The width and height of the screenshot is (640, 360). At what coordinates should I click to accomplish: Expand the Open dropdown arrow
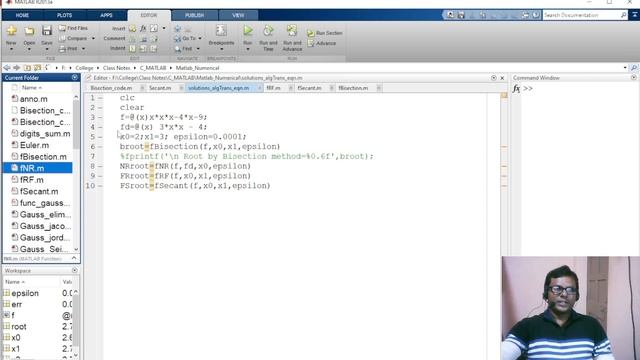coord(29,49)
